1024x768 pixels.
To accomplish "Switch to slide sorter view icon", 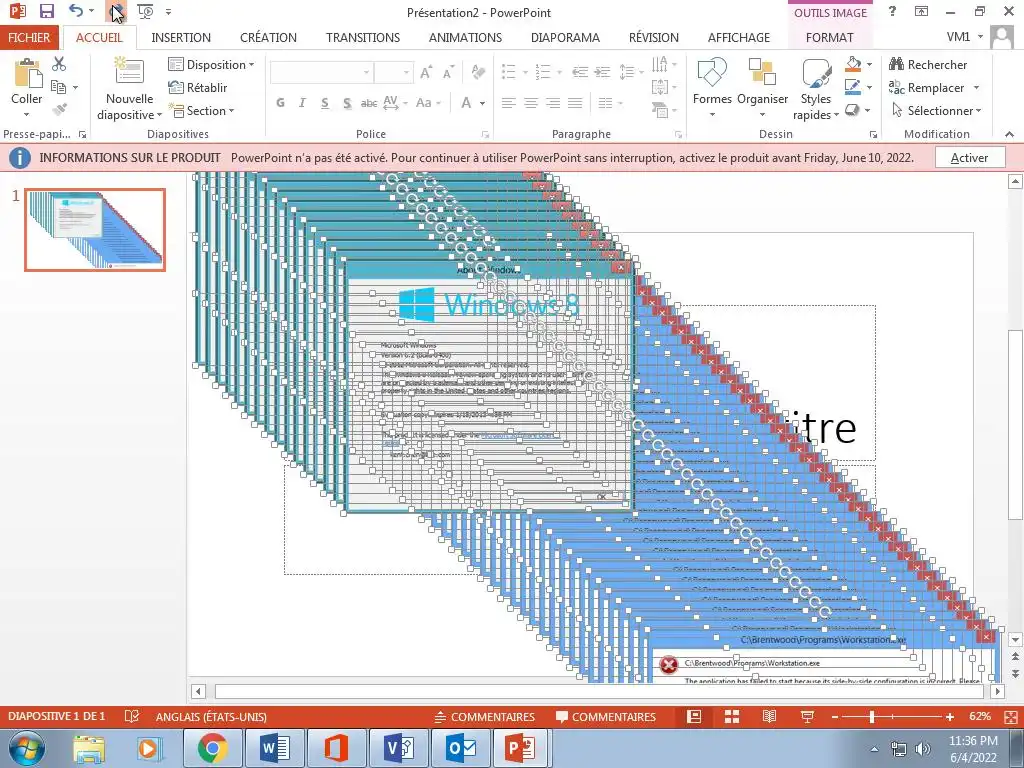I will tap(732, 716).
